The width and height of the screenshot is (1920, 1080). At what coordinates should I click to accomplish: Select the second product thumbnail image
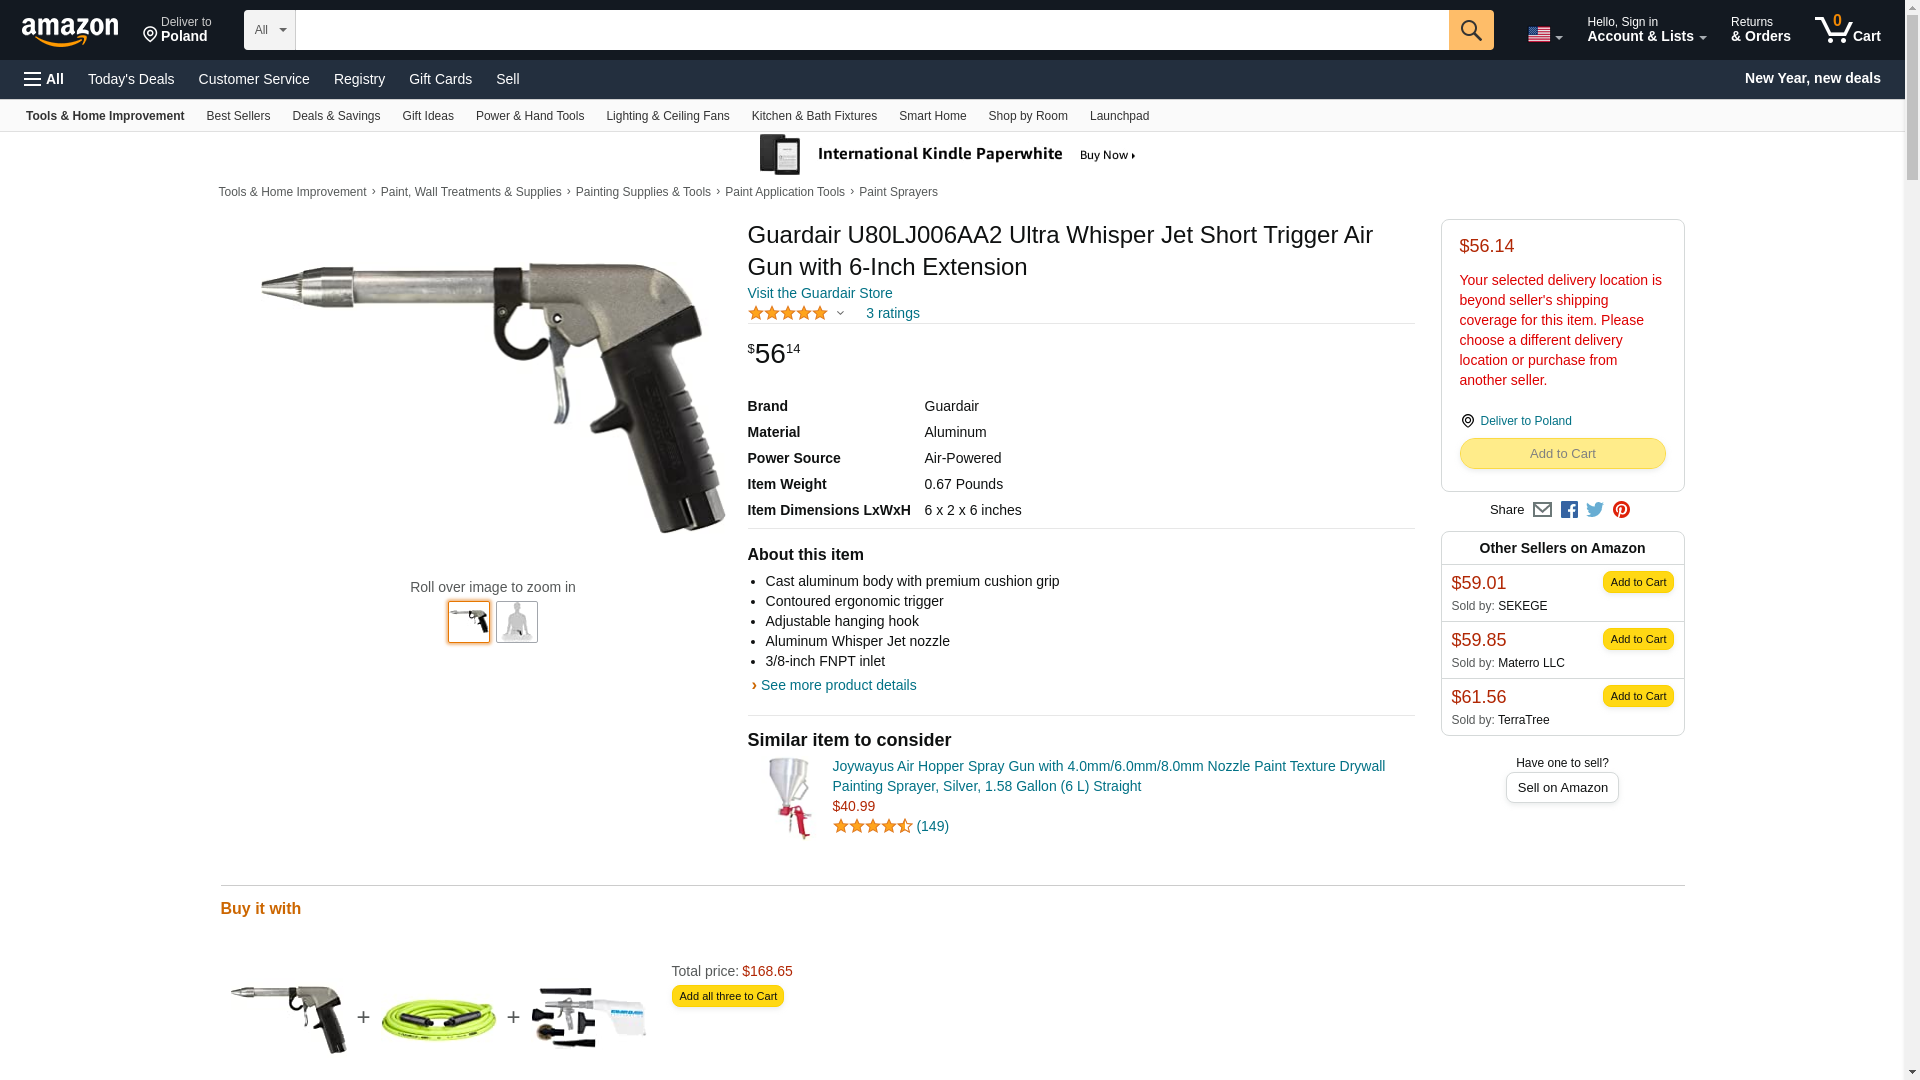coord(517,621)
